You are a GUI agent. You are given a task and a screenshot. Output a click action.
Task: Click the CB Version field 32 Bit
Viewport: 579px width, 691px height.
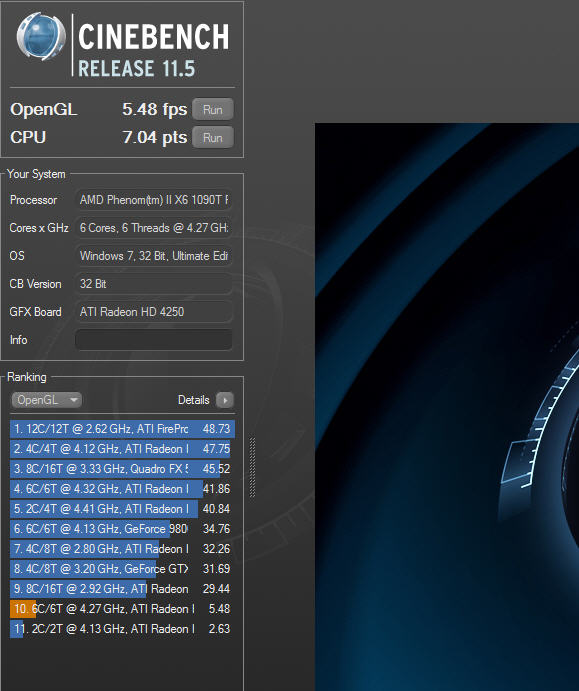153,284
